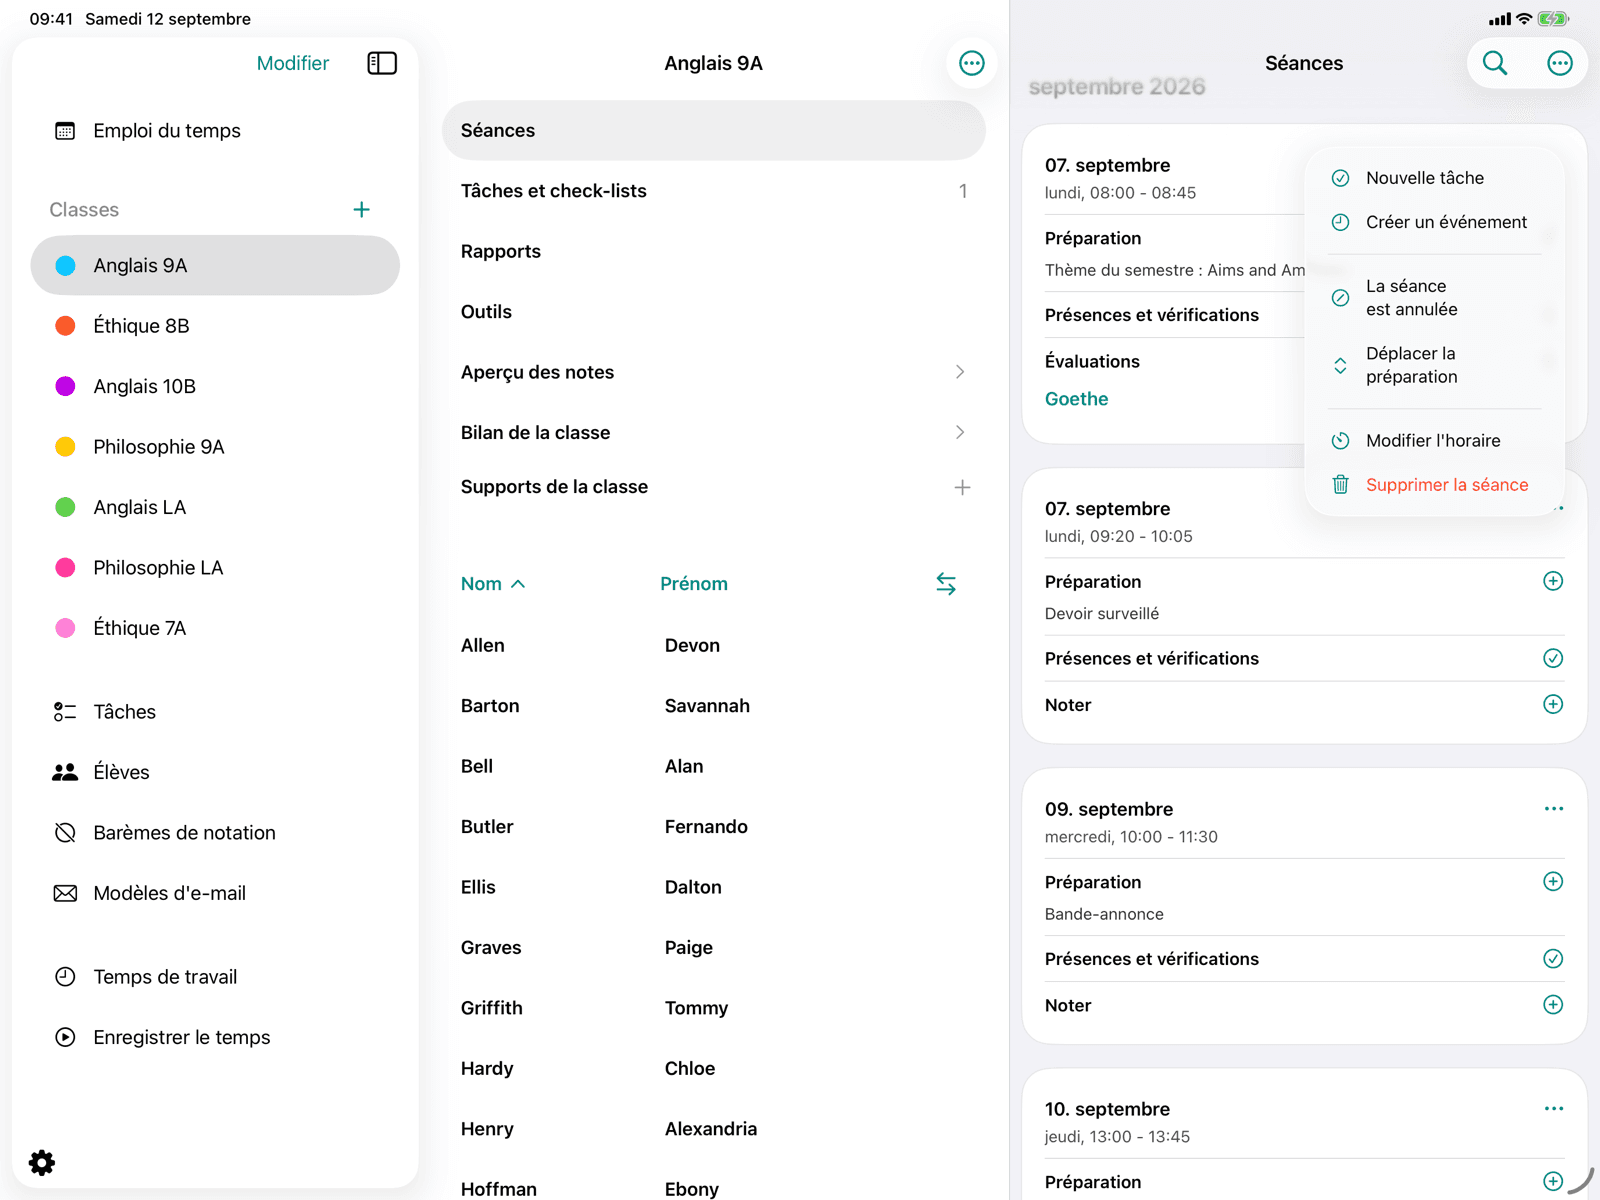Open options for the 10. septembre session

point(1553,1108)
